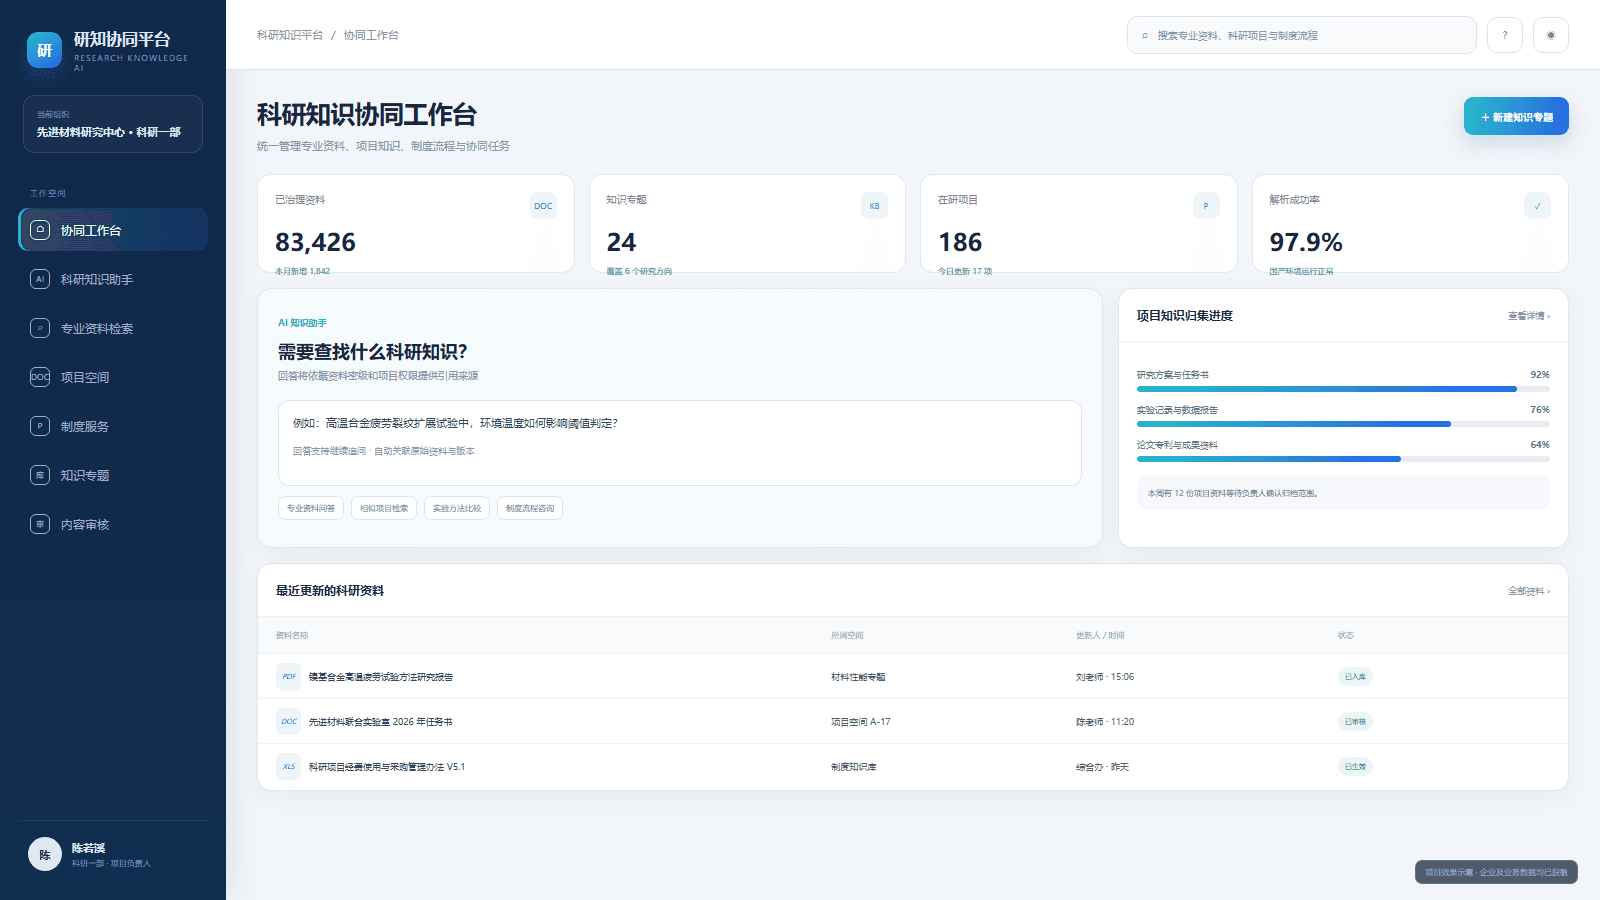The image size is (1600, 900).
Task: Click the 研 platform logo icon
Action: click(44, 50)
